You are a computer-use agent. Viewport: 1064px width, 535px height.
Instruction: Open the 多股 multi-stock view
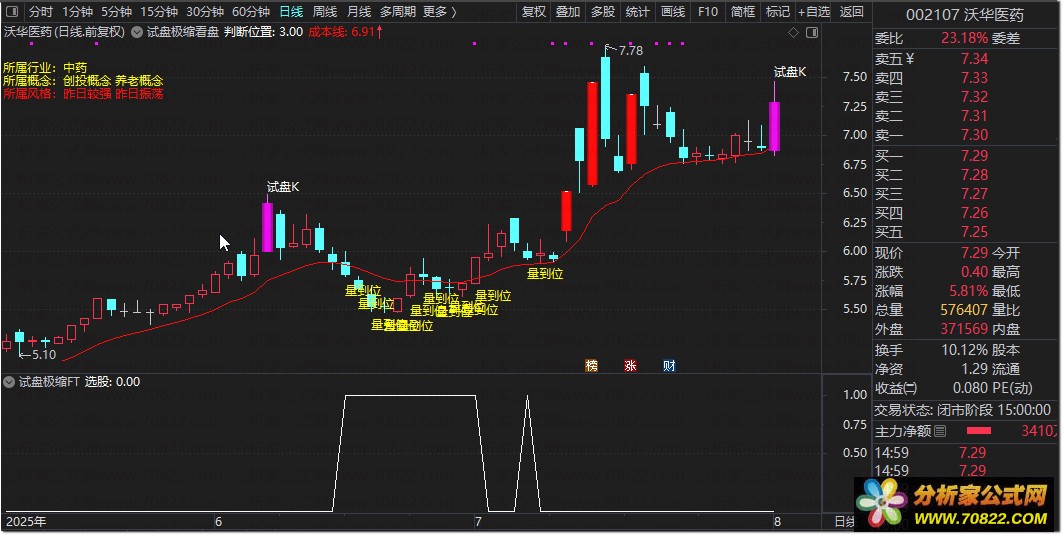pyautogui.click(x=603, y=12)
